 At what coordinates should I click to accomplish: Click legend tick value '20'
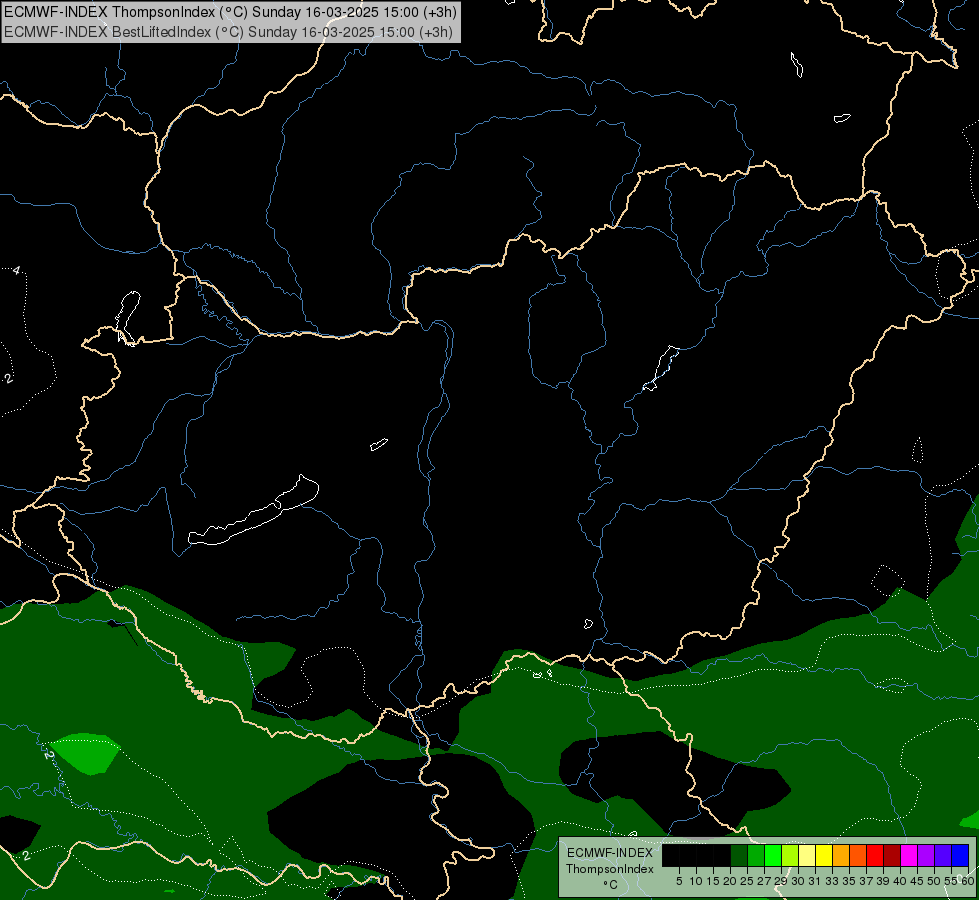730,881
